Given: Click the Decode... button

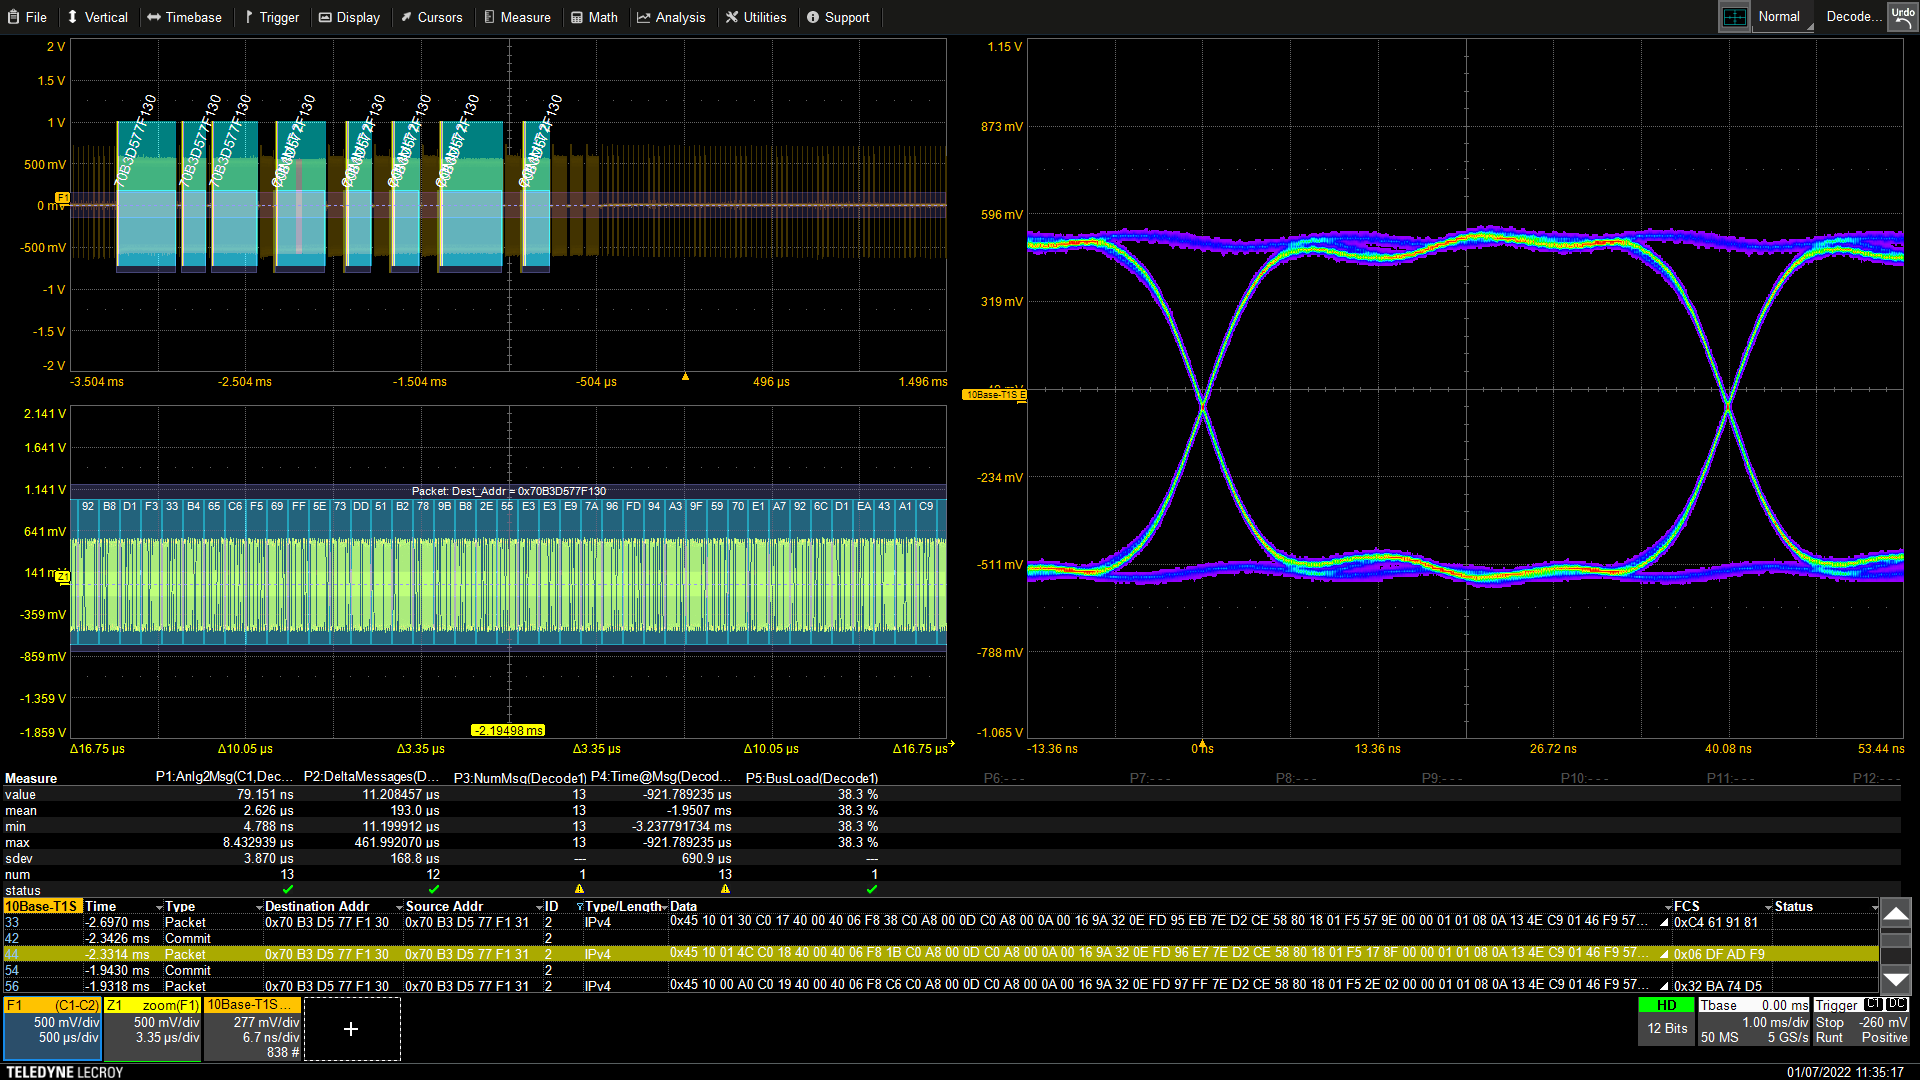Looking at the screenshot, I should pos(1853,17).
